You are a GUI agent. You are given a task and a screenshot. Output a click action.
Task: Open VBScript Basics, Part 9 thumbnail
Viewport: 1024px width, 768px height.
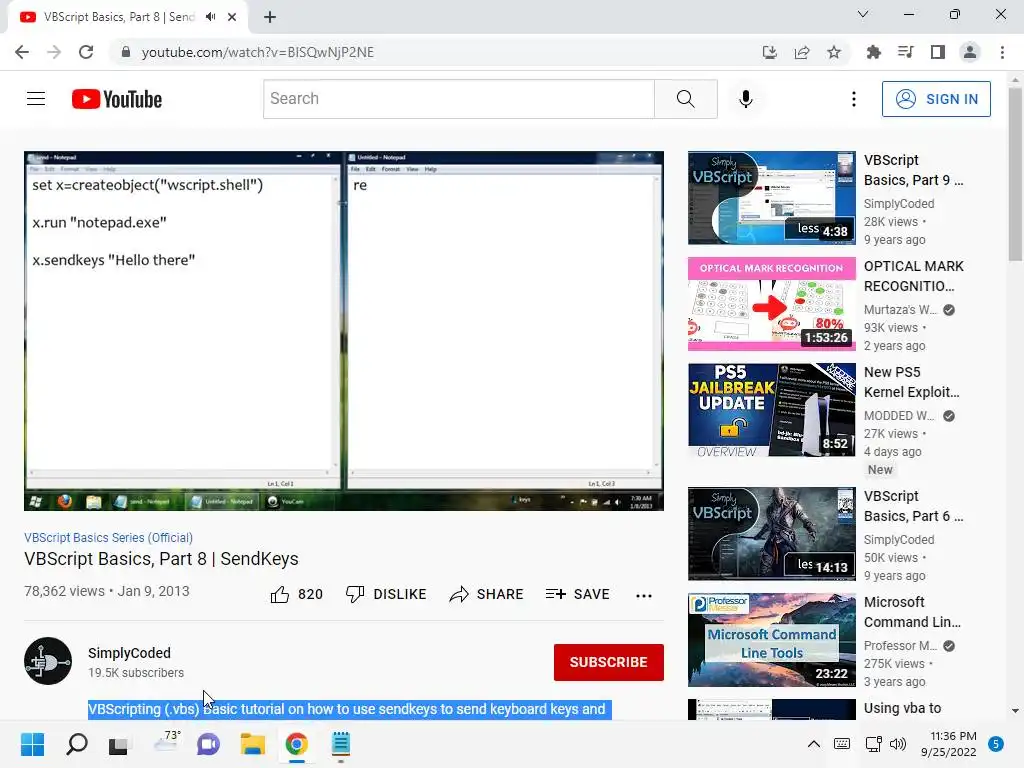[x=771, y=198]
